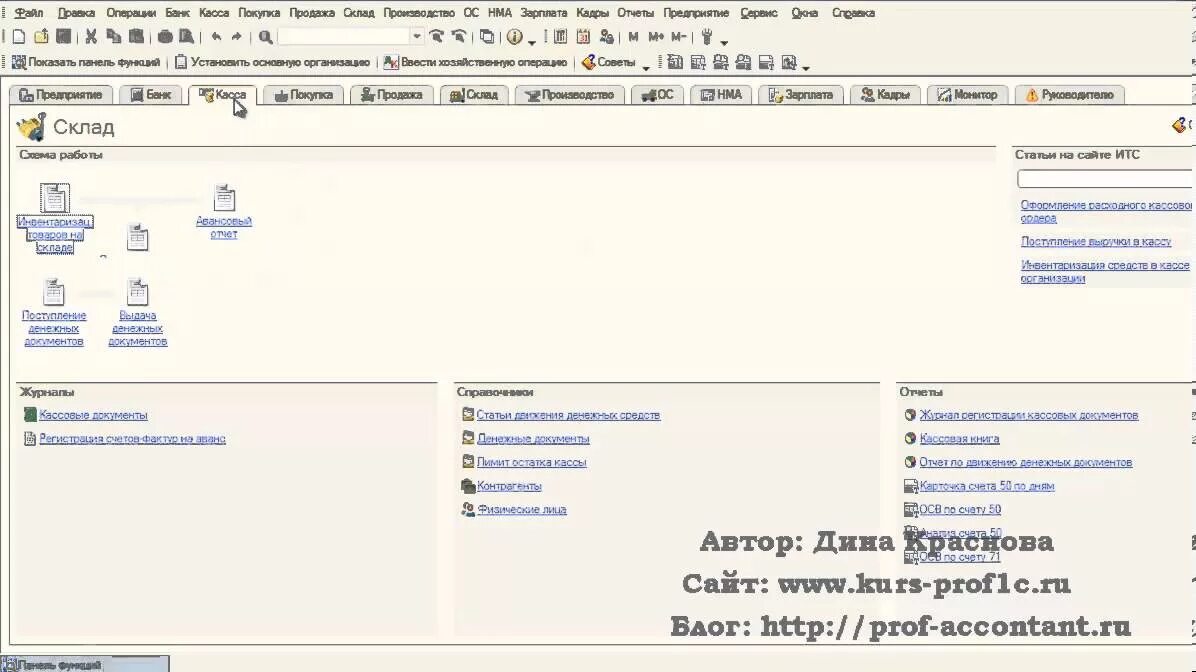The width and height of the screenshot is (1196, 672).
Task: Open the Справка menu
Action: point(853,13)
